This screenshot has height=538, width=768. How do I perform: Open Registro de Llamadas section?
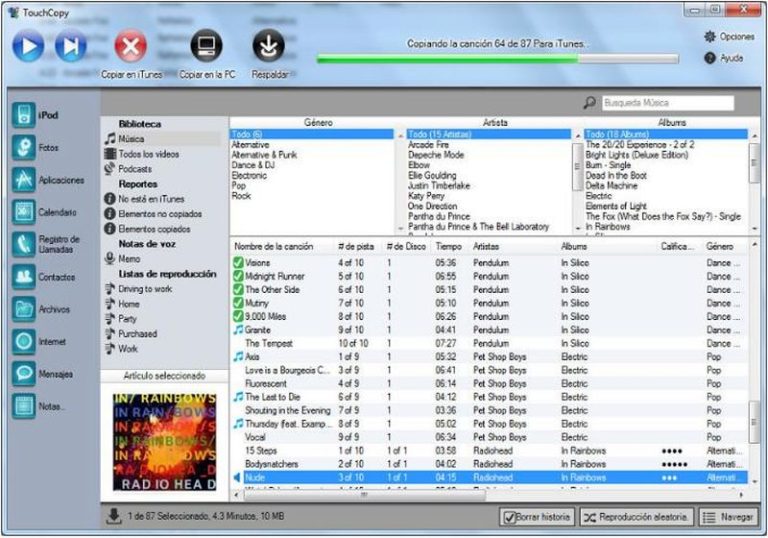(25, 244)
